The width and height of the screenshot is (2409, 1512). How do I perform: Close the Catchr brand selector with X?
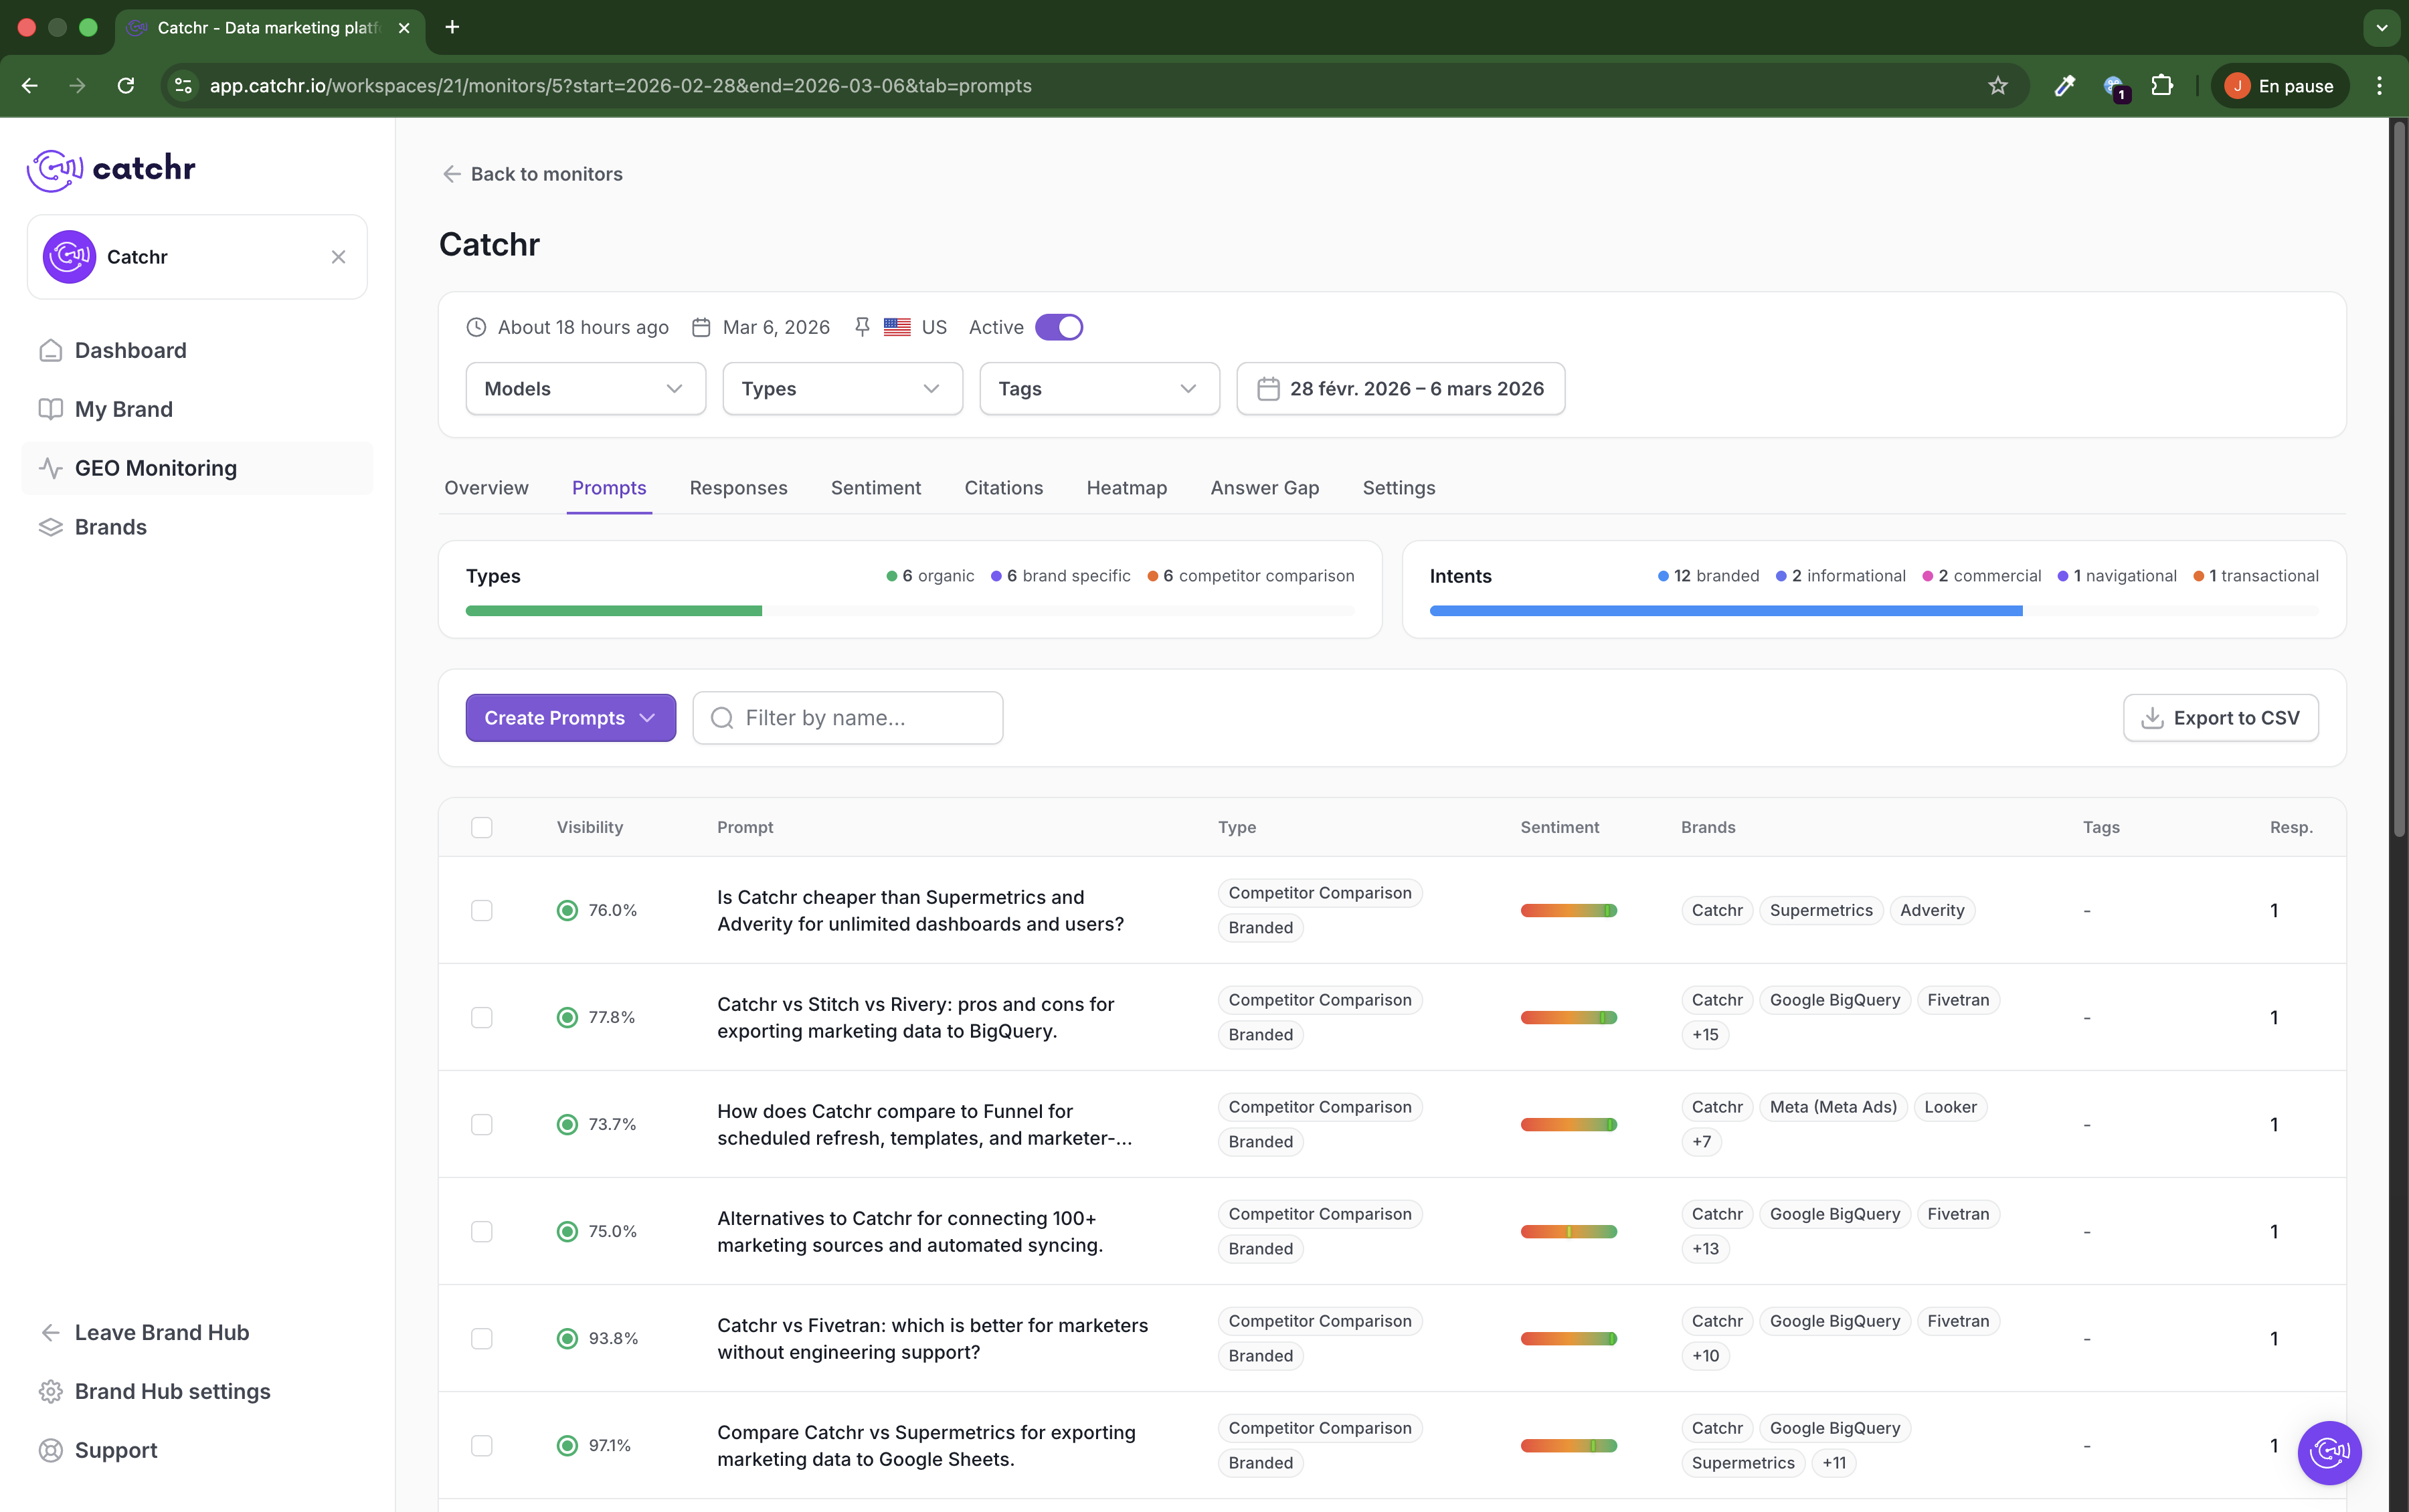click(x=338, y=257)
